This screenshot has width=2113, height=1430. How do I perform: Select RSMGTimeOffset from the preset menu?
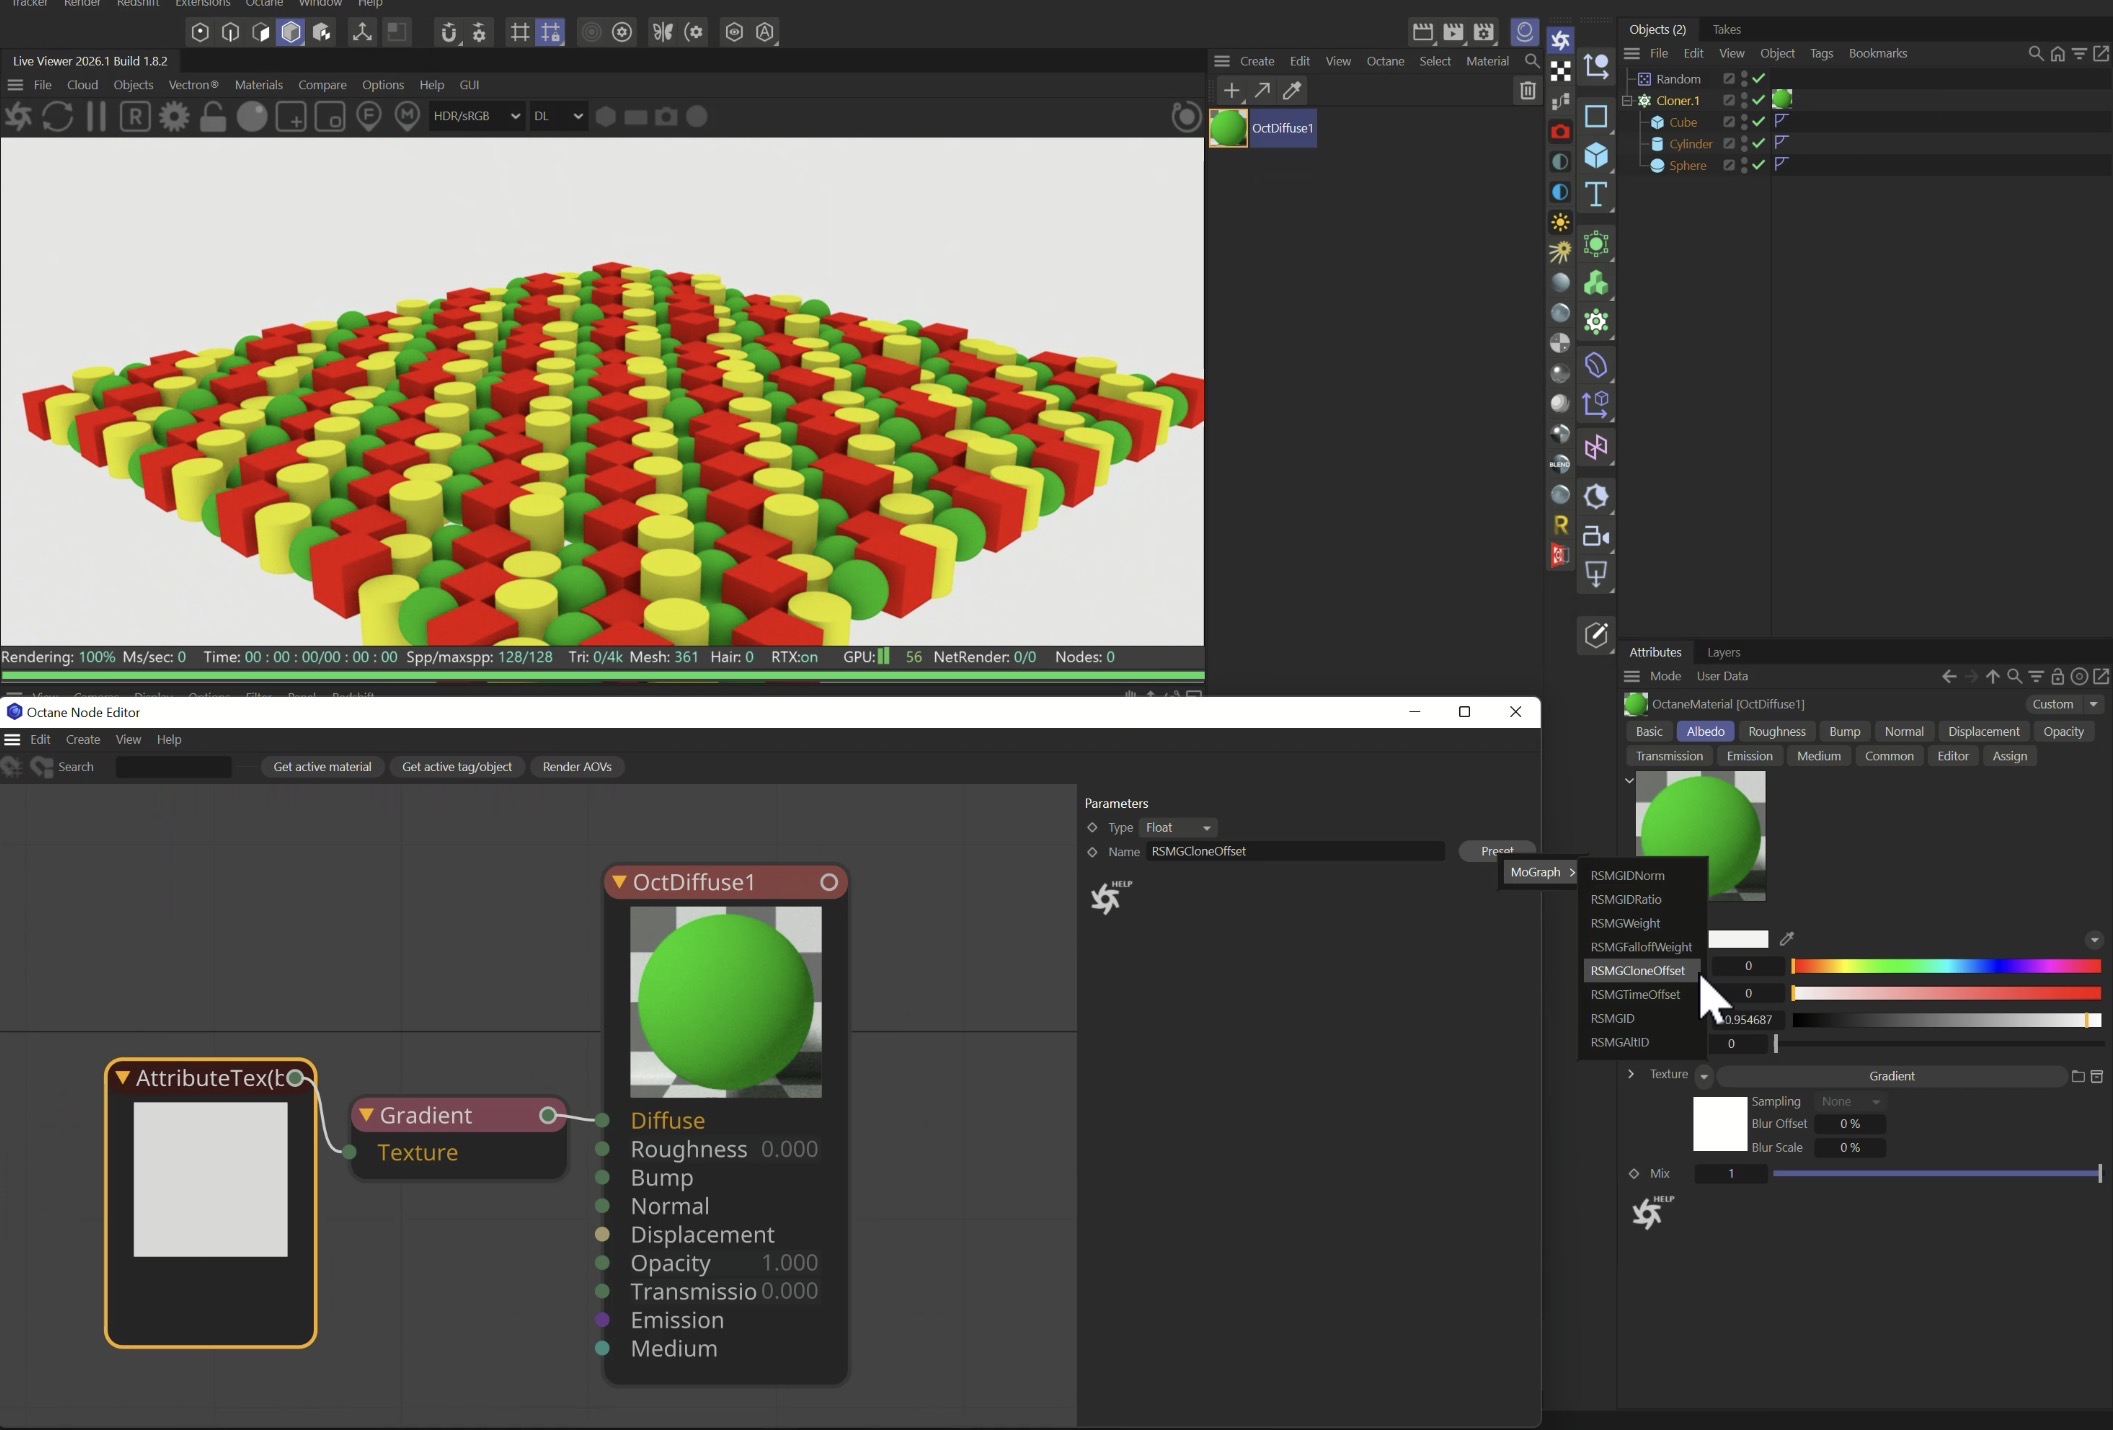click(1635, 995)
